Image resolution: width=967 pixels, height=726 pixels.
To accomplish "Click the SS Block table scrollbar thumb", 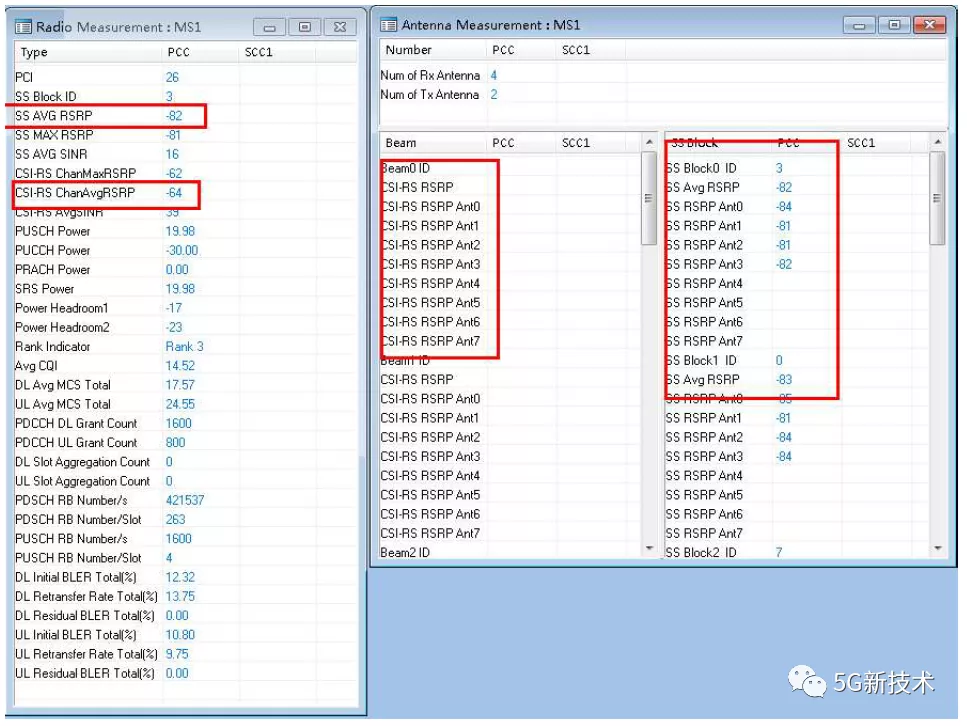I will click(937, 198).
